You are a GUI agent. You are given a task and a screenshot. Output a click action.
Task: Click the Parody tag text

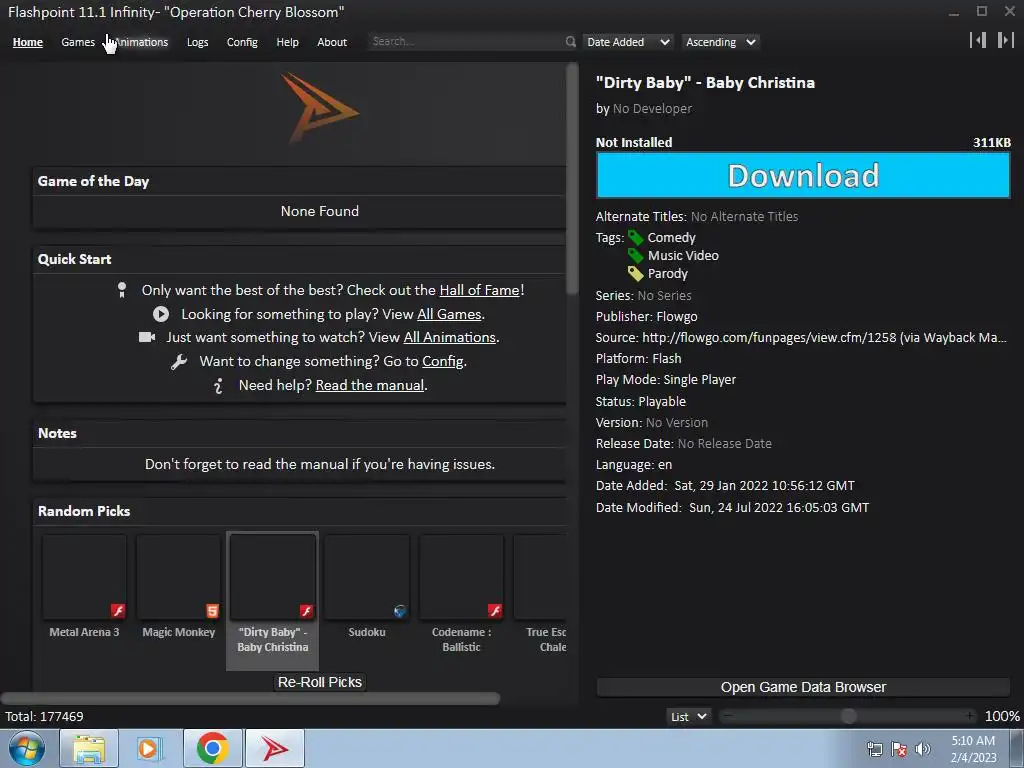[x=667, y=274]
